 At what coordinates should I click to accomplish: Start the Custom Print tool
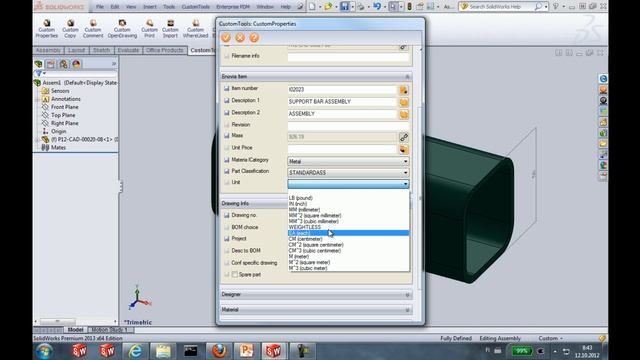pos(149,29)
